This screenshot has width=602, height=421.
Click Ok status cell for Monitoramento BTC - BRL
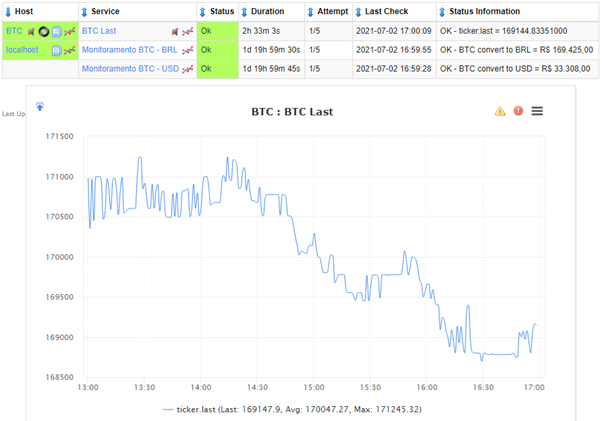click(218, 50)
